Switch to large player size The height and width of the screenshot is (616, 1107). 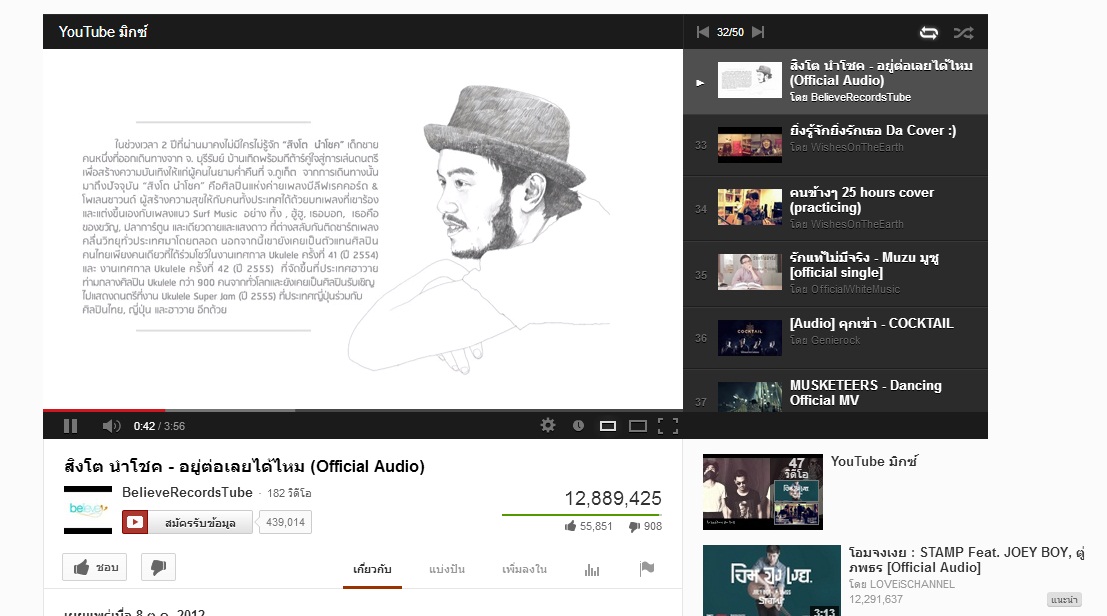pyautogui.click(x=638, y=425)
